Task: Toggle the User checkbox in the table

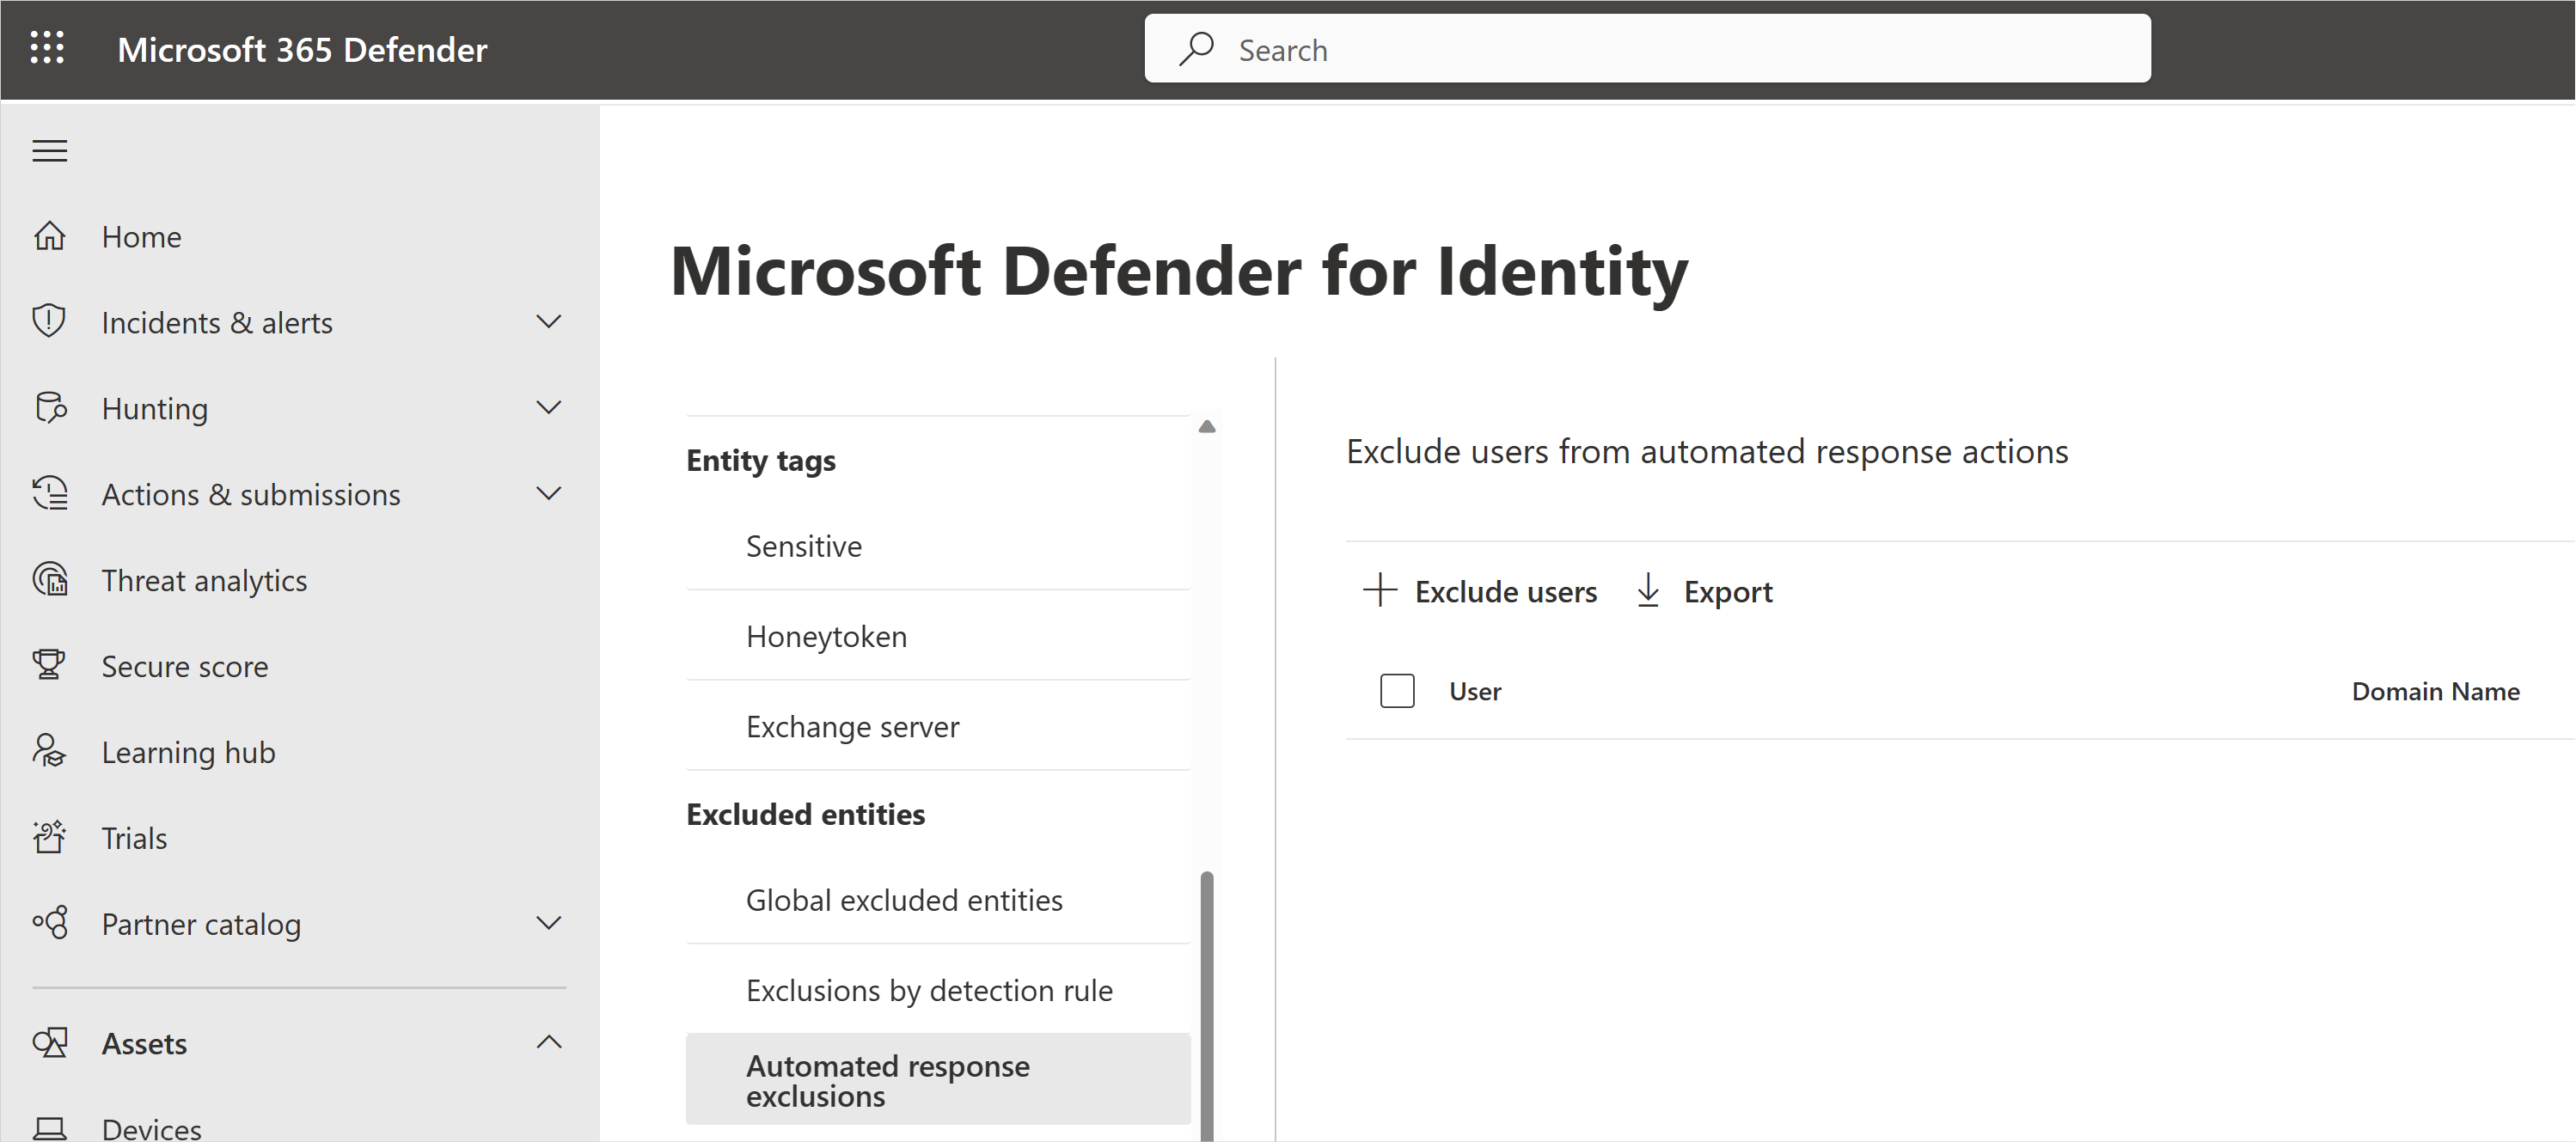Action: pos(1397,690)
